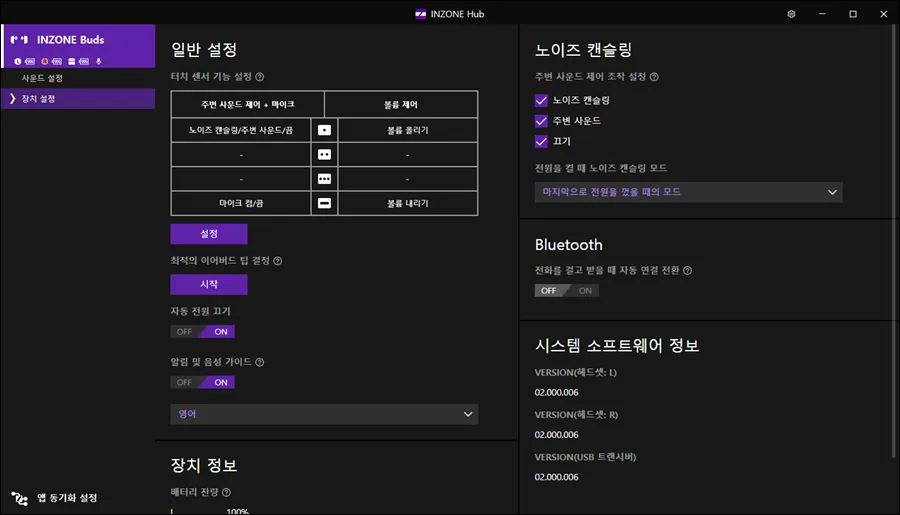The width and height of the screenshot is (900, 515).
Task: Select 사운드 설정 in the sidebar
Action: point(78,78)
